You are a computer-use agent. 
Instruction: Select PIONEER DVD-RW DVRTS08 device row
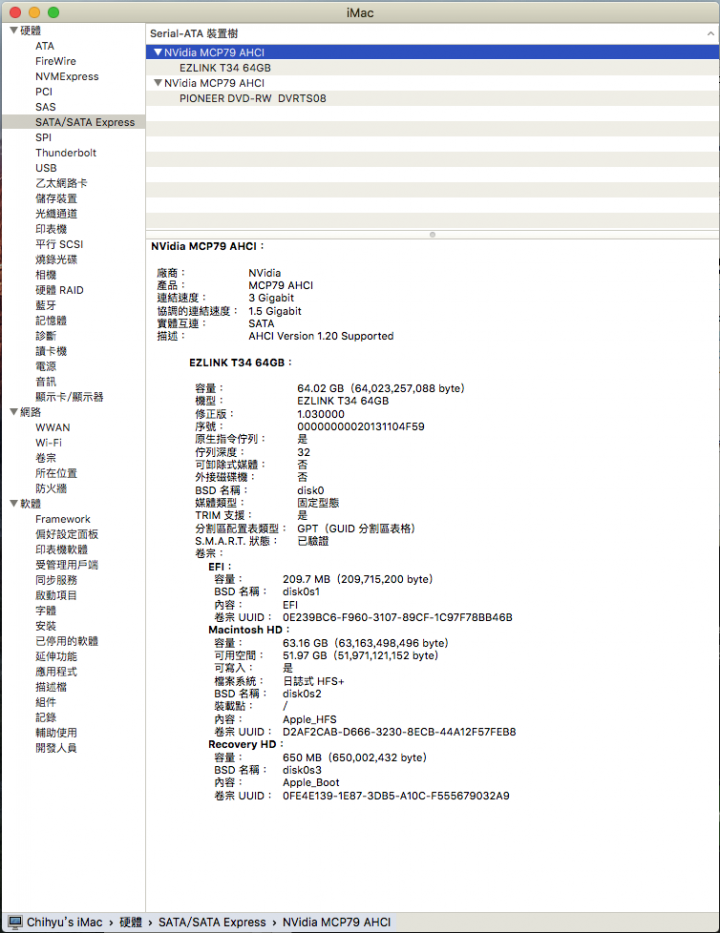point(432,98)
